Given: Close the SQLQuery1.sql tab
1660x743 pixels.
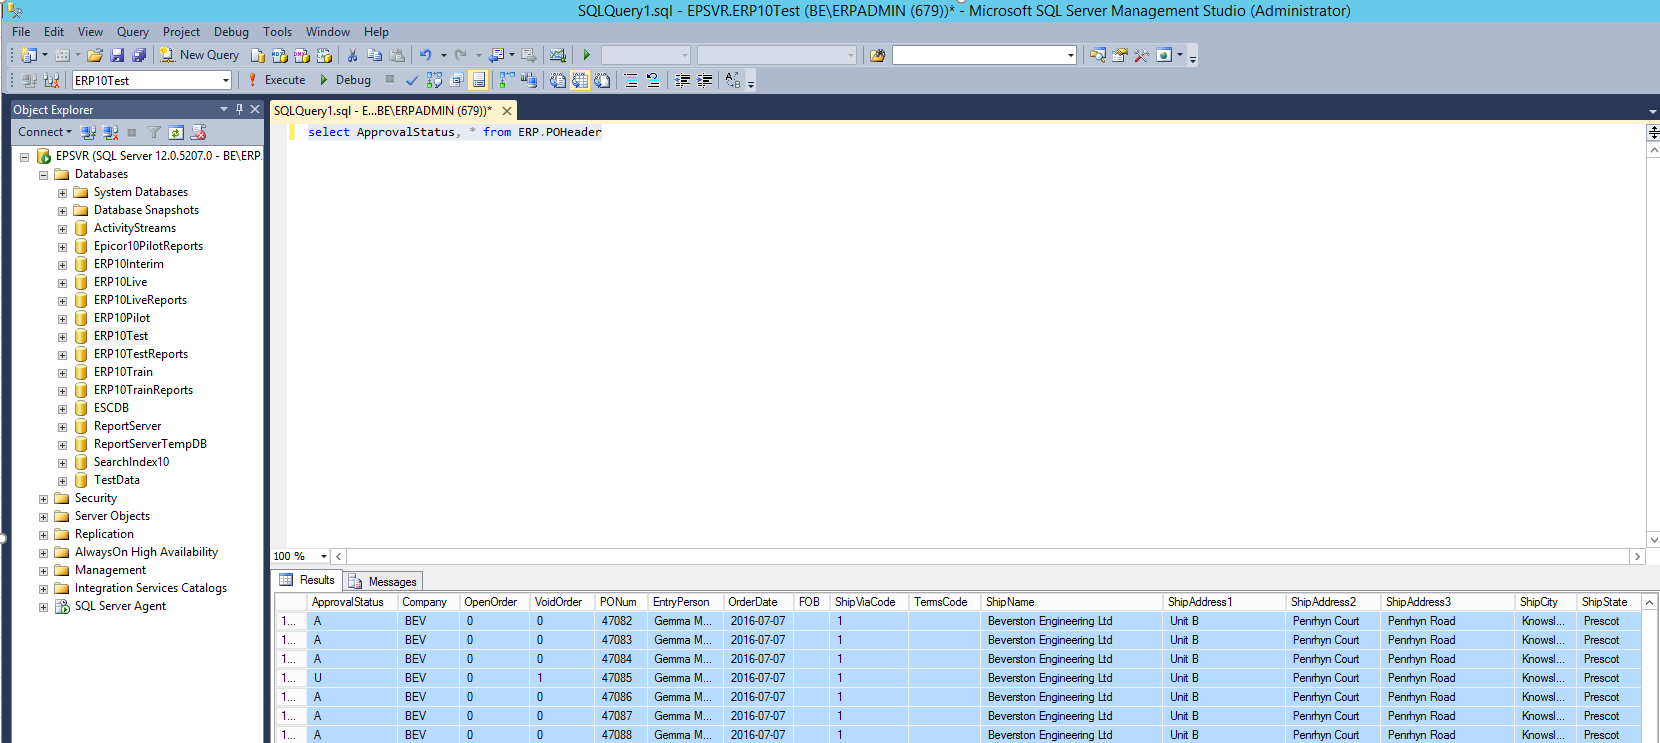Looking at the screenshot, I should click(507, 111).
